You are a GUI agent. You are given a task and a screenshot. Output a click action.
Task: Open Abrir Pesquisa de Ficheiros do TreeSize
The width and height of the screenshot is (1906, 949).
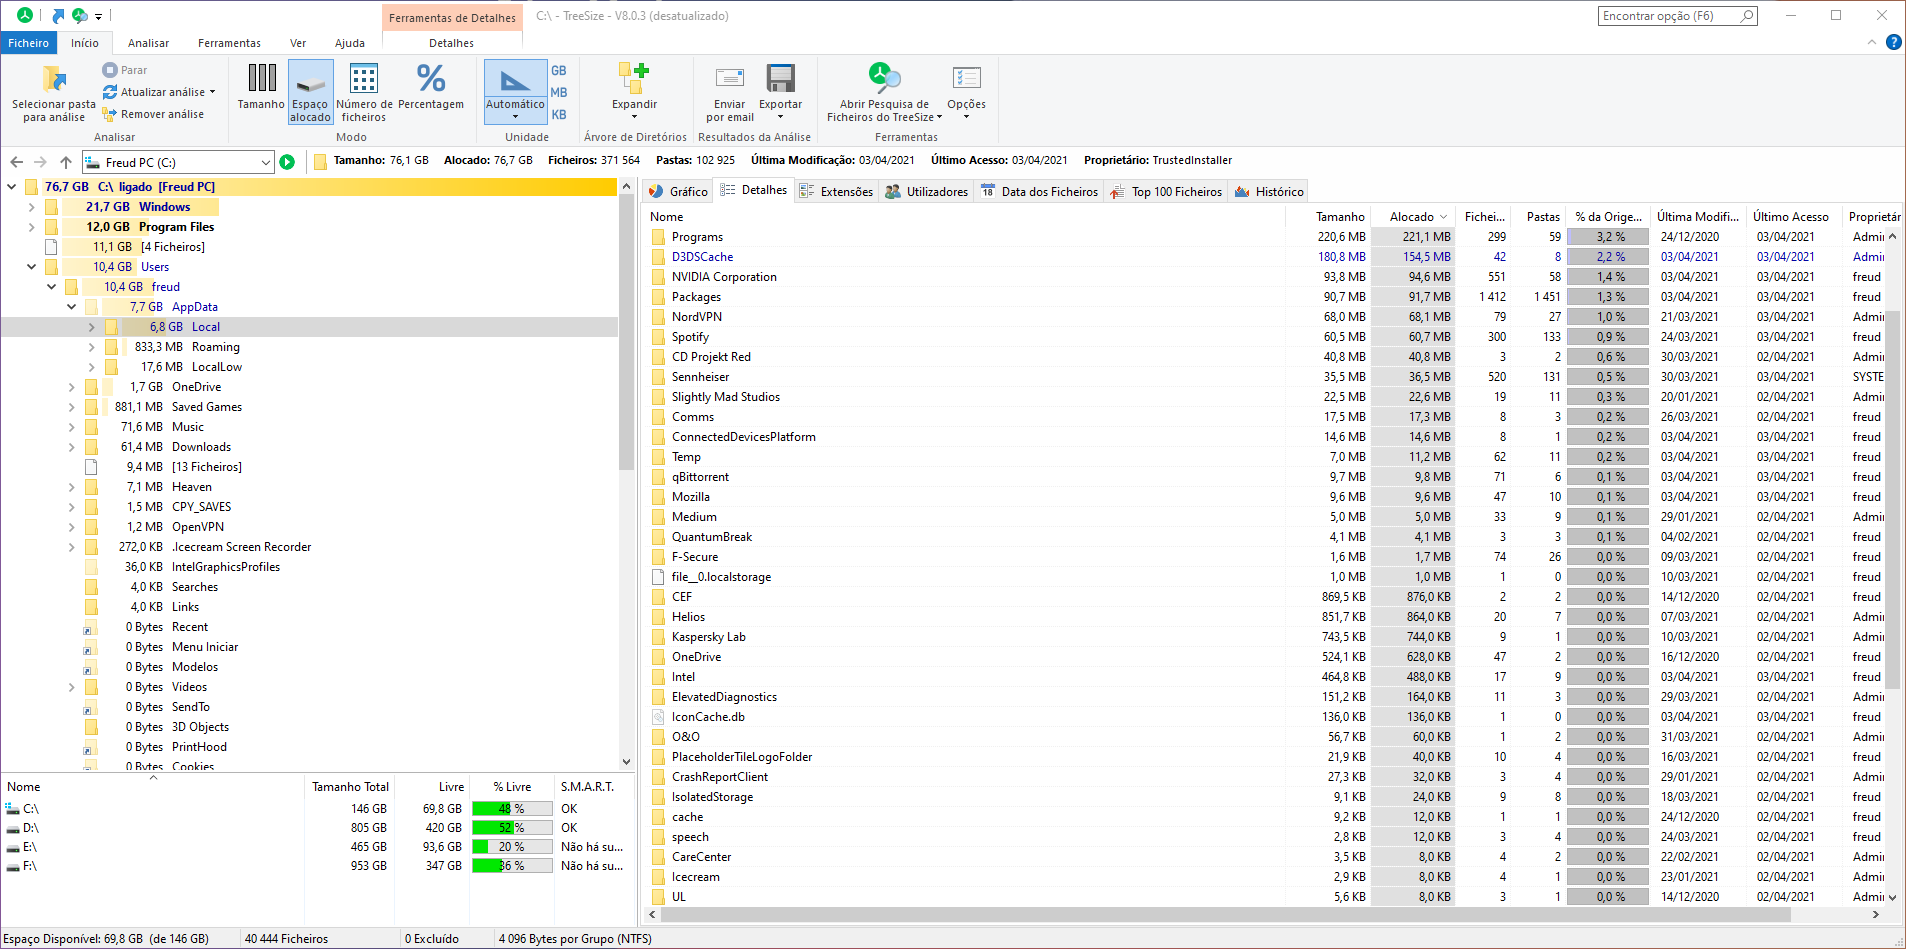[884, 92]
